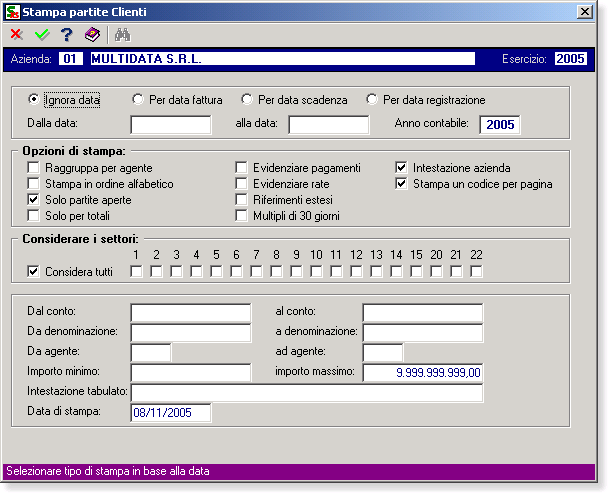Tick settore 5 checkbox
This screenshot has width=609, height=494.
(216, 271)
